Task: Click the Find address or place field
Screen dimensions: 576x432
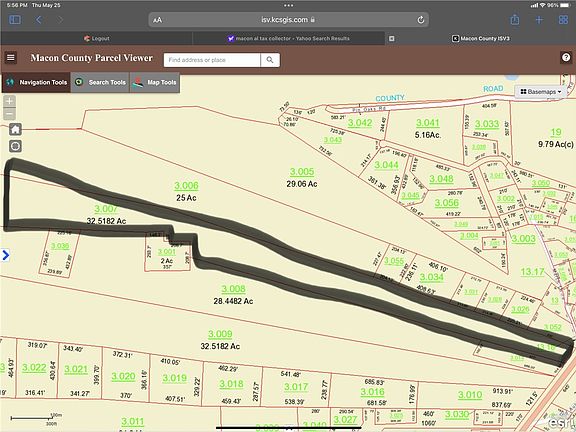Action: pos(212,60)
